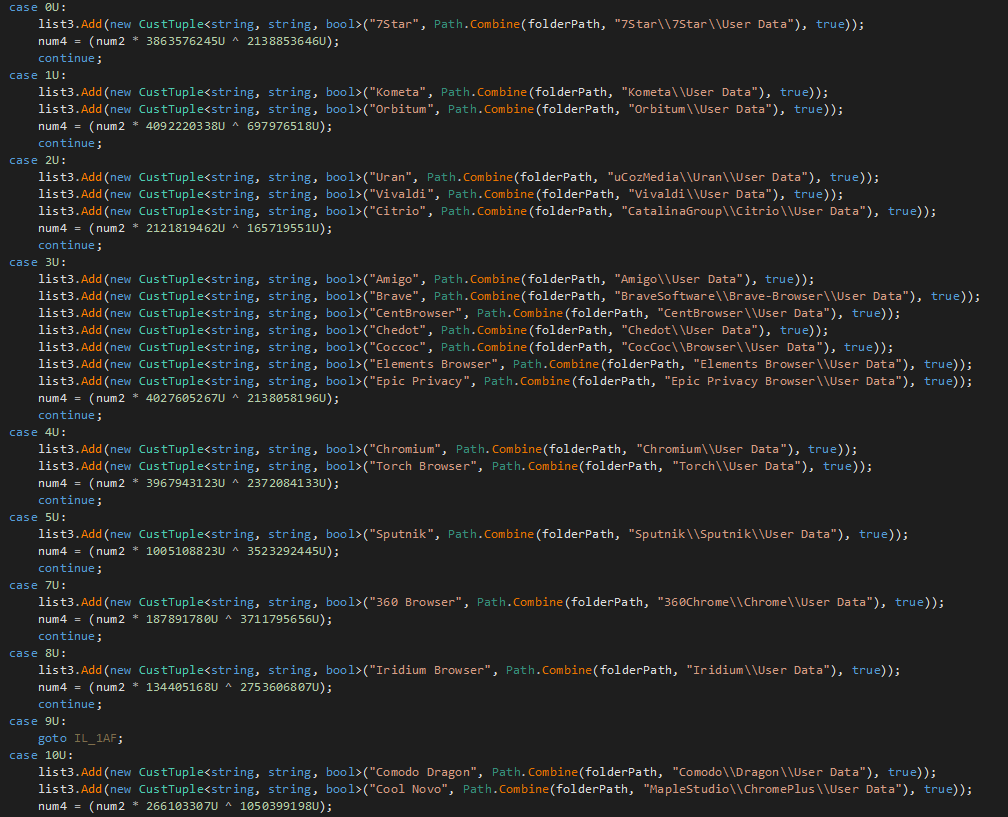Select the "CocCoc\\Browser\\User Data" path string

(x=722, y=348)
